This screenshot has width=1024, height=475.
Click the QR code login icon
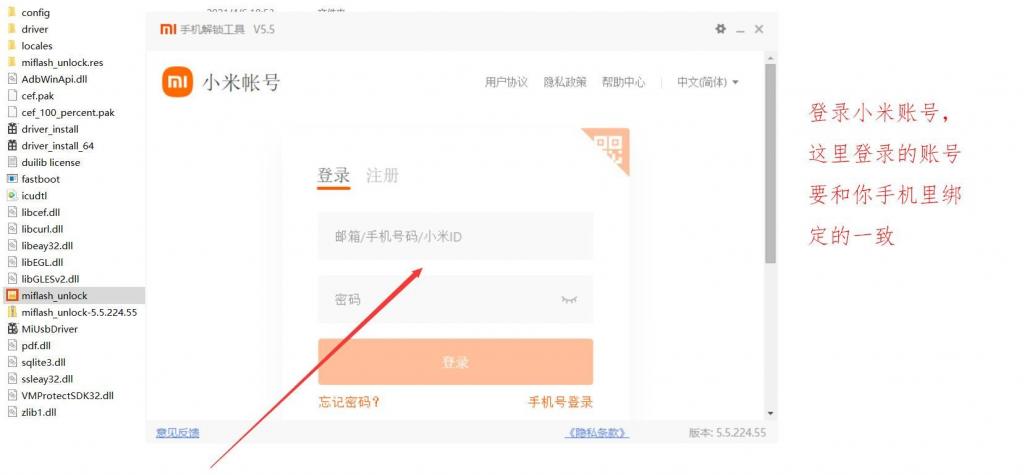[x=608, y=150]
